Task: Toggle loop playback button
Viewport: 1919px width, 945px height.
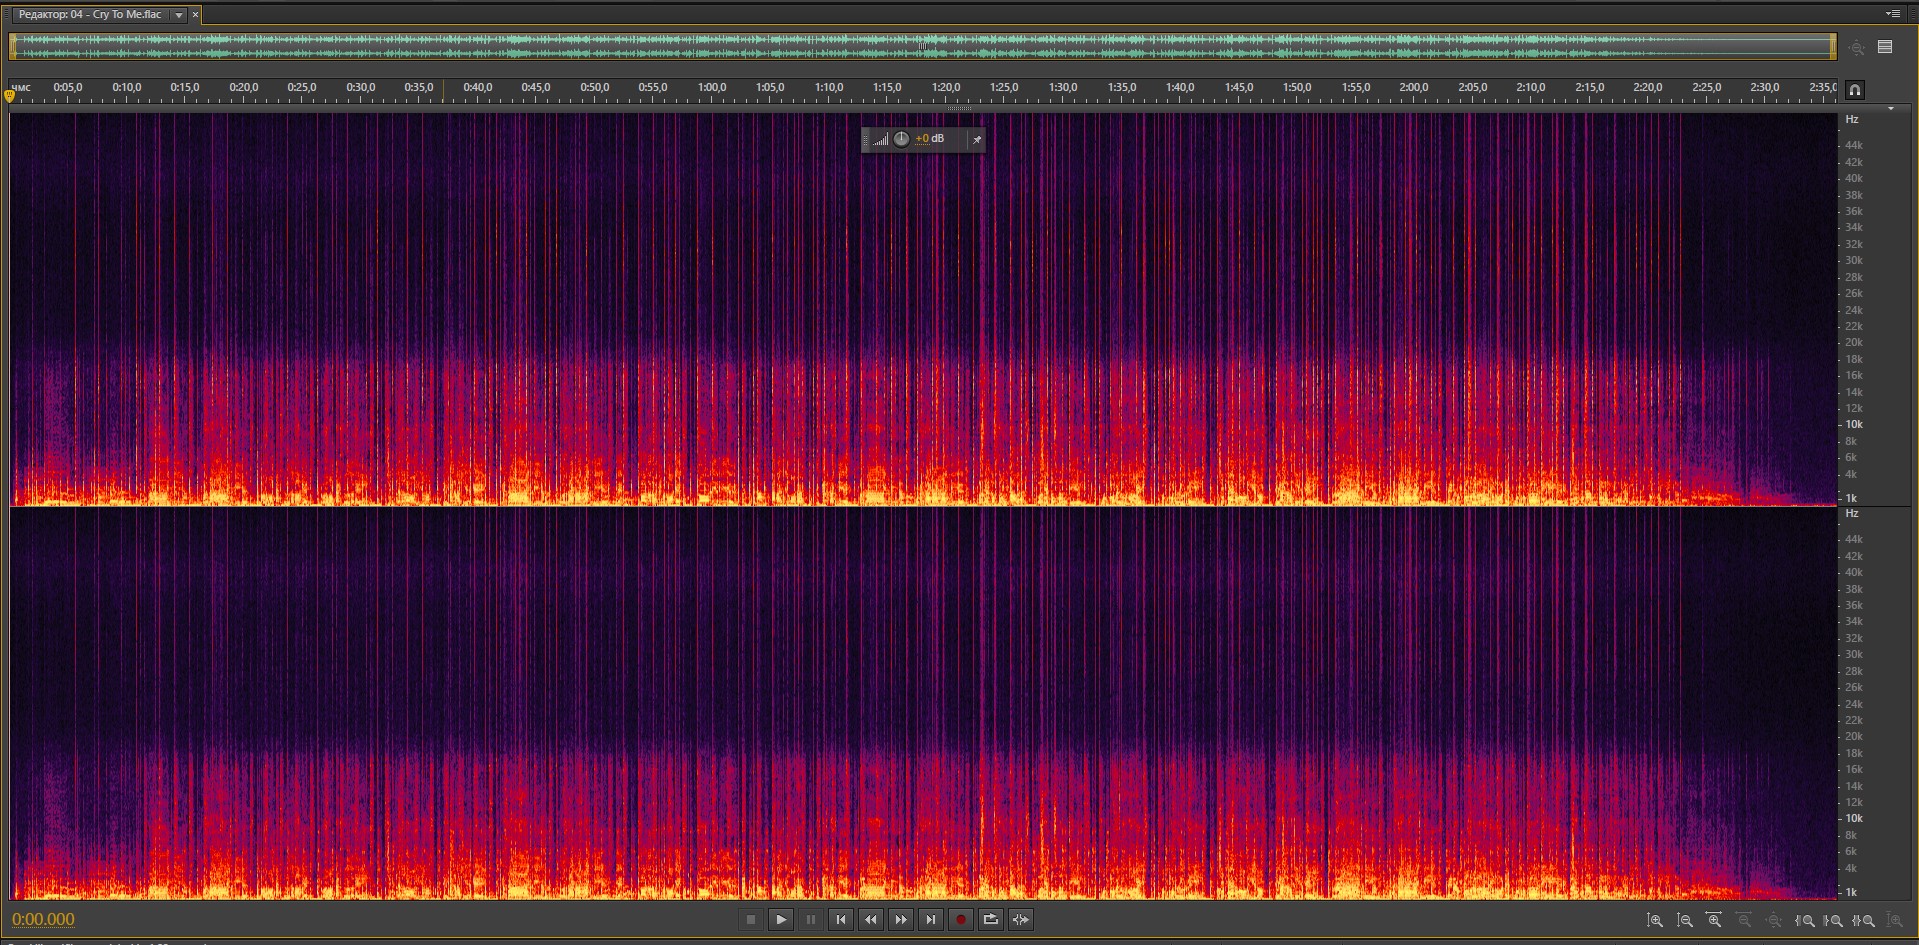Action: click(x=990, y=920)
